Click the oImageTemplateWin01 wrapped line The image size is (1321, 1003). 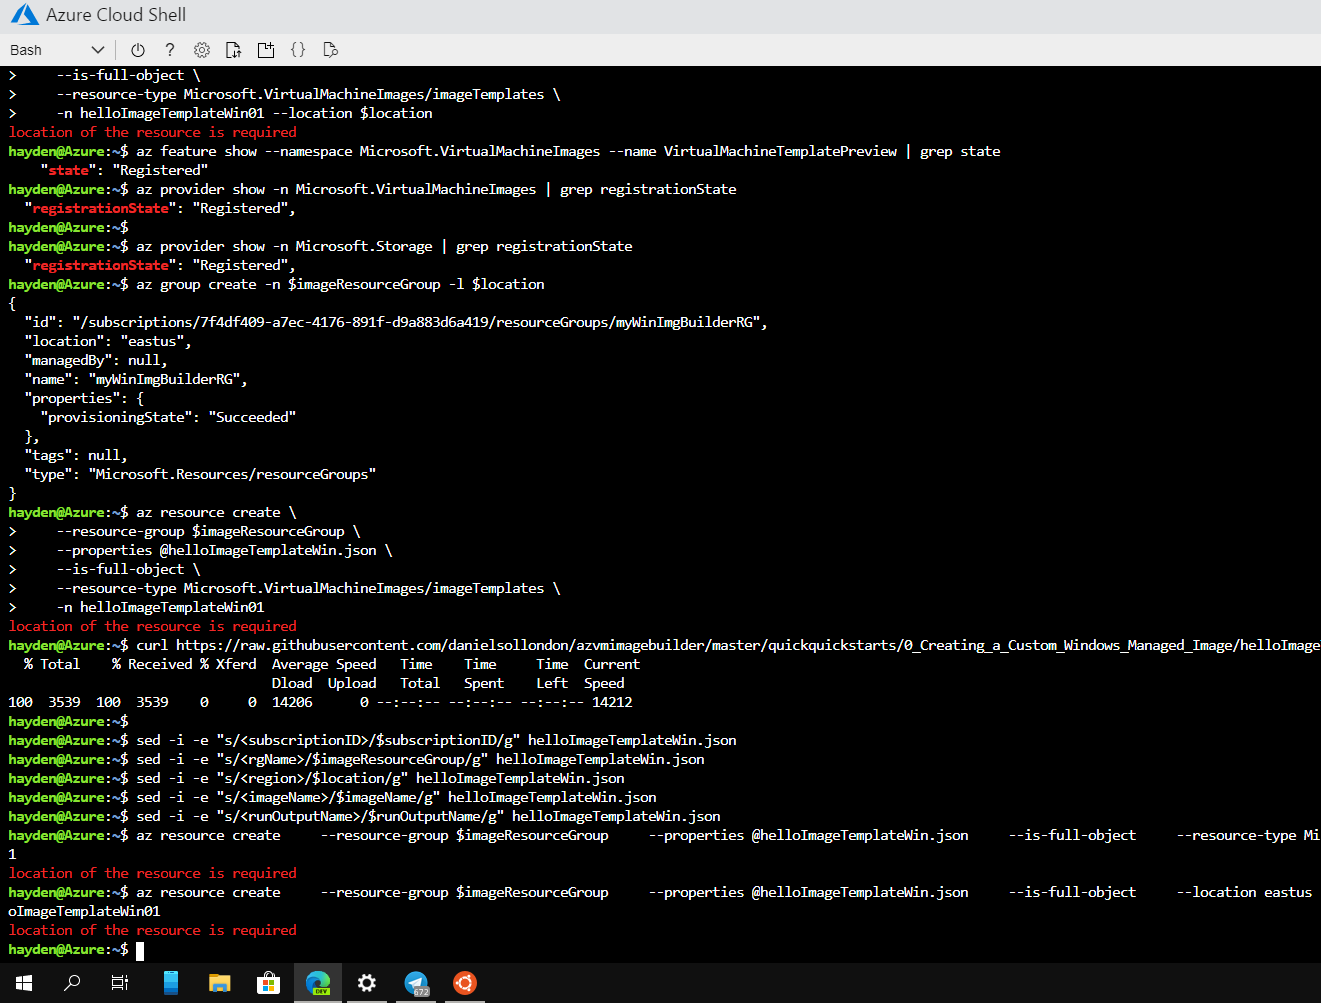pyautogui.click(x=84, y=911)
